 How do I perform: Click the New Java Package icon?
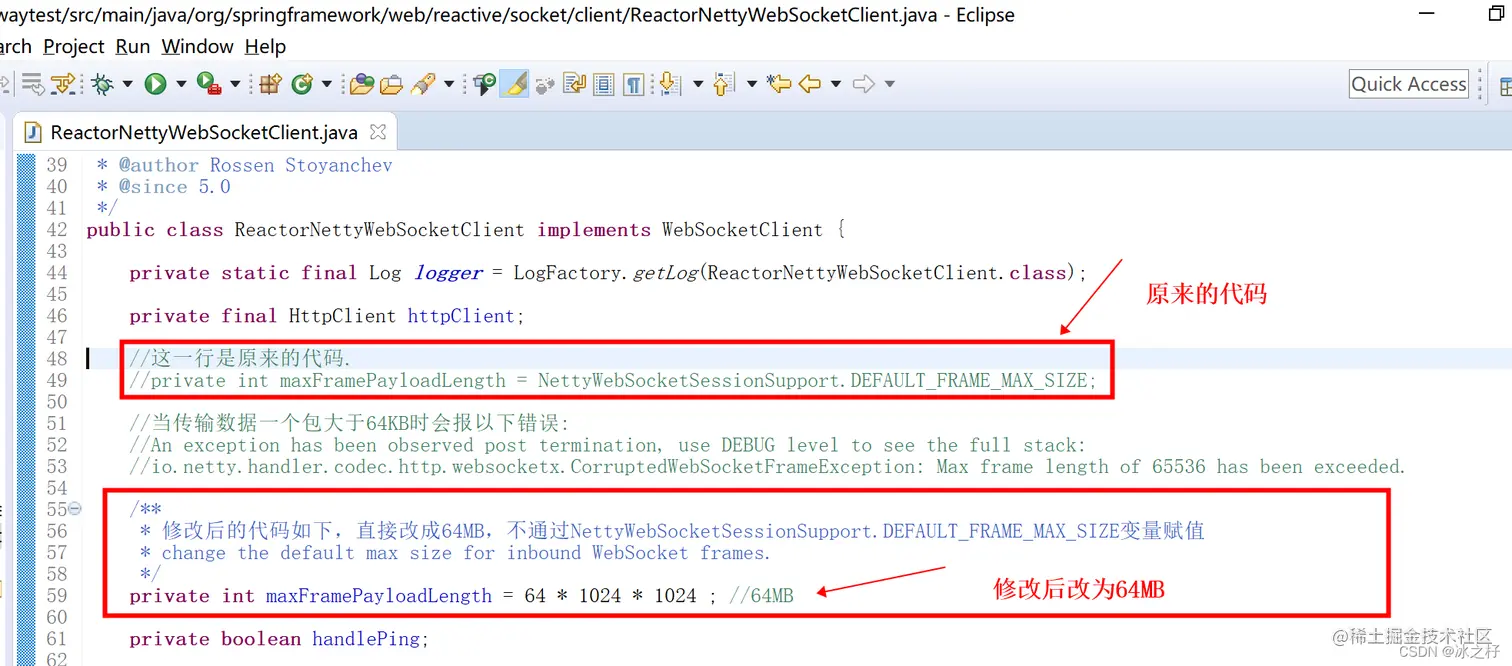point(270,84)
